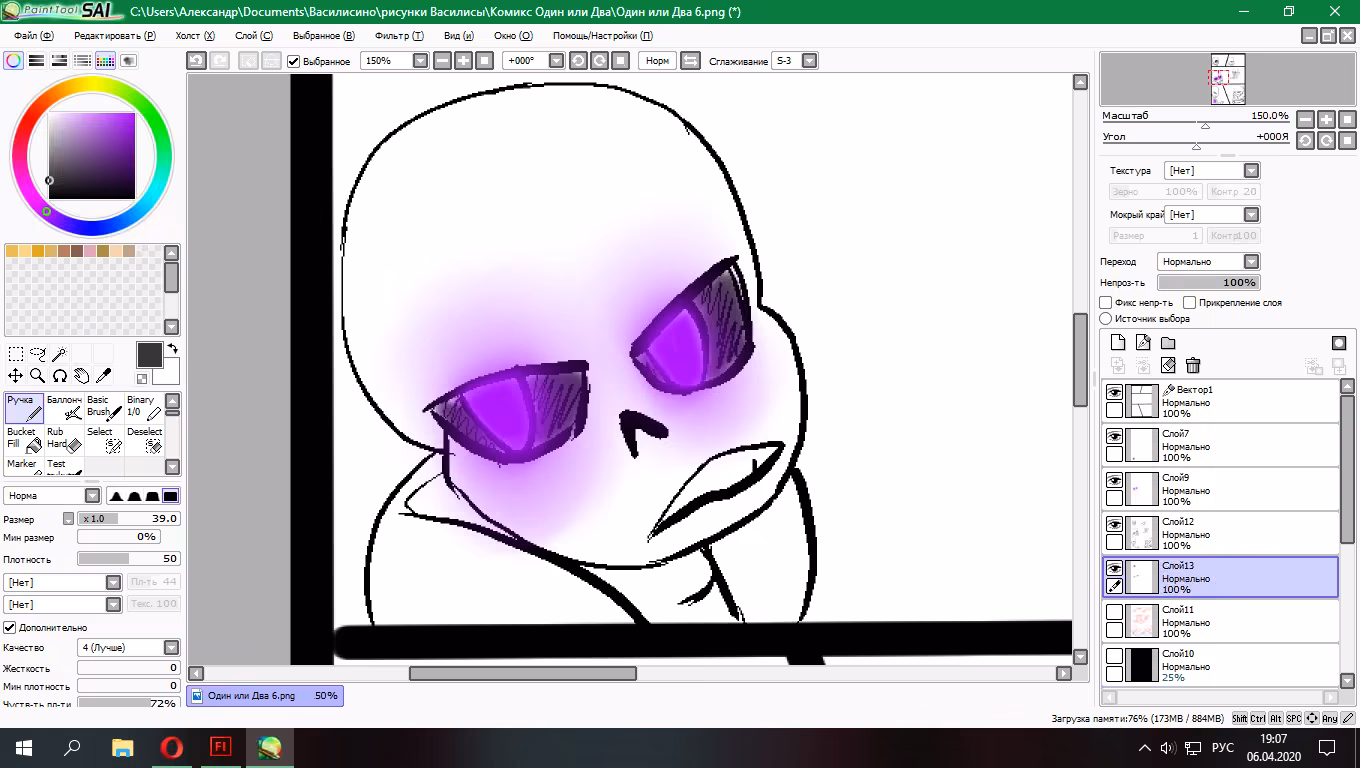Show the Слой11 layer
Screen dimensions: 1360x768
tap(1114, 614)
